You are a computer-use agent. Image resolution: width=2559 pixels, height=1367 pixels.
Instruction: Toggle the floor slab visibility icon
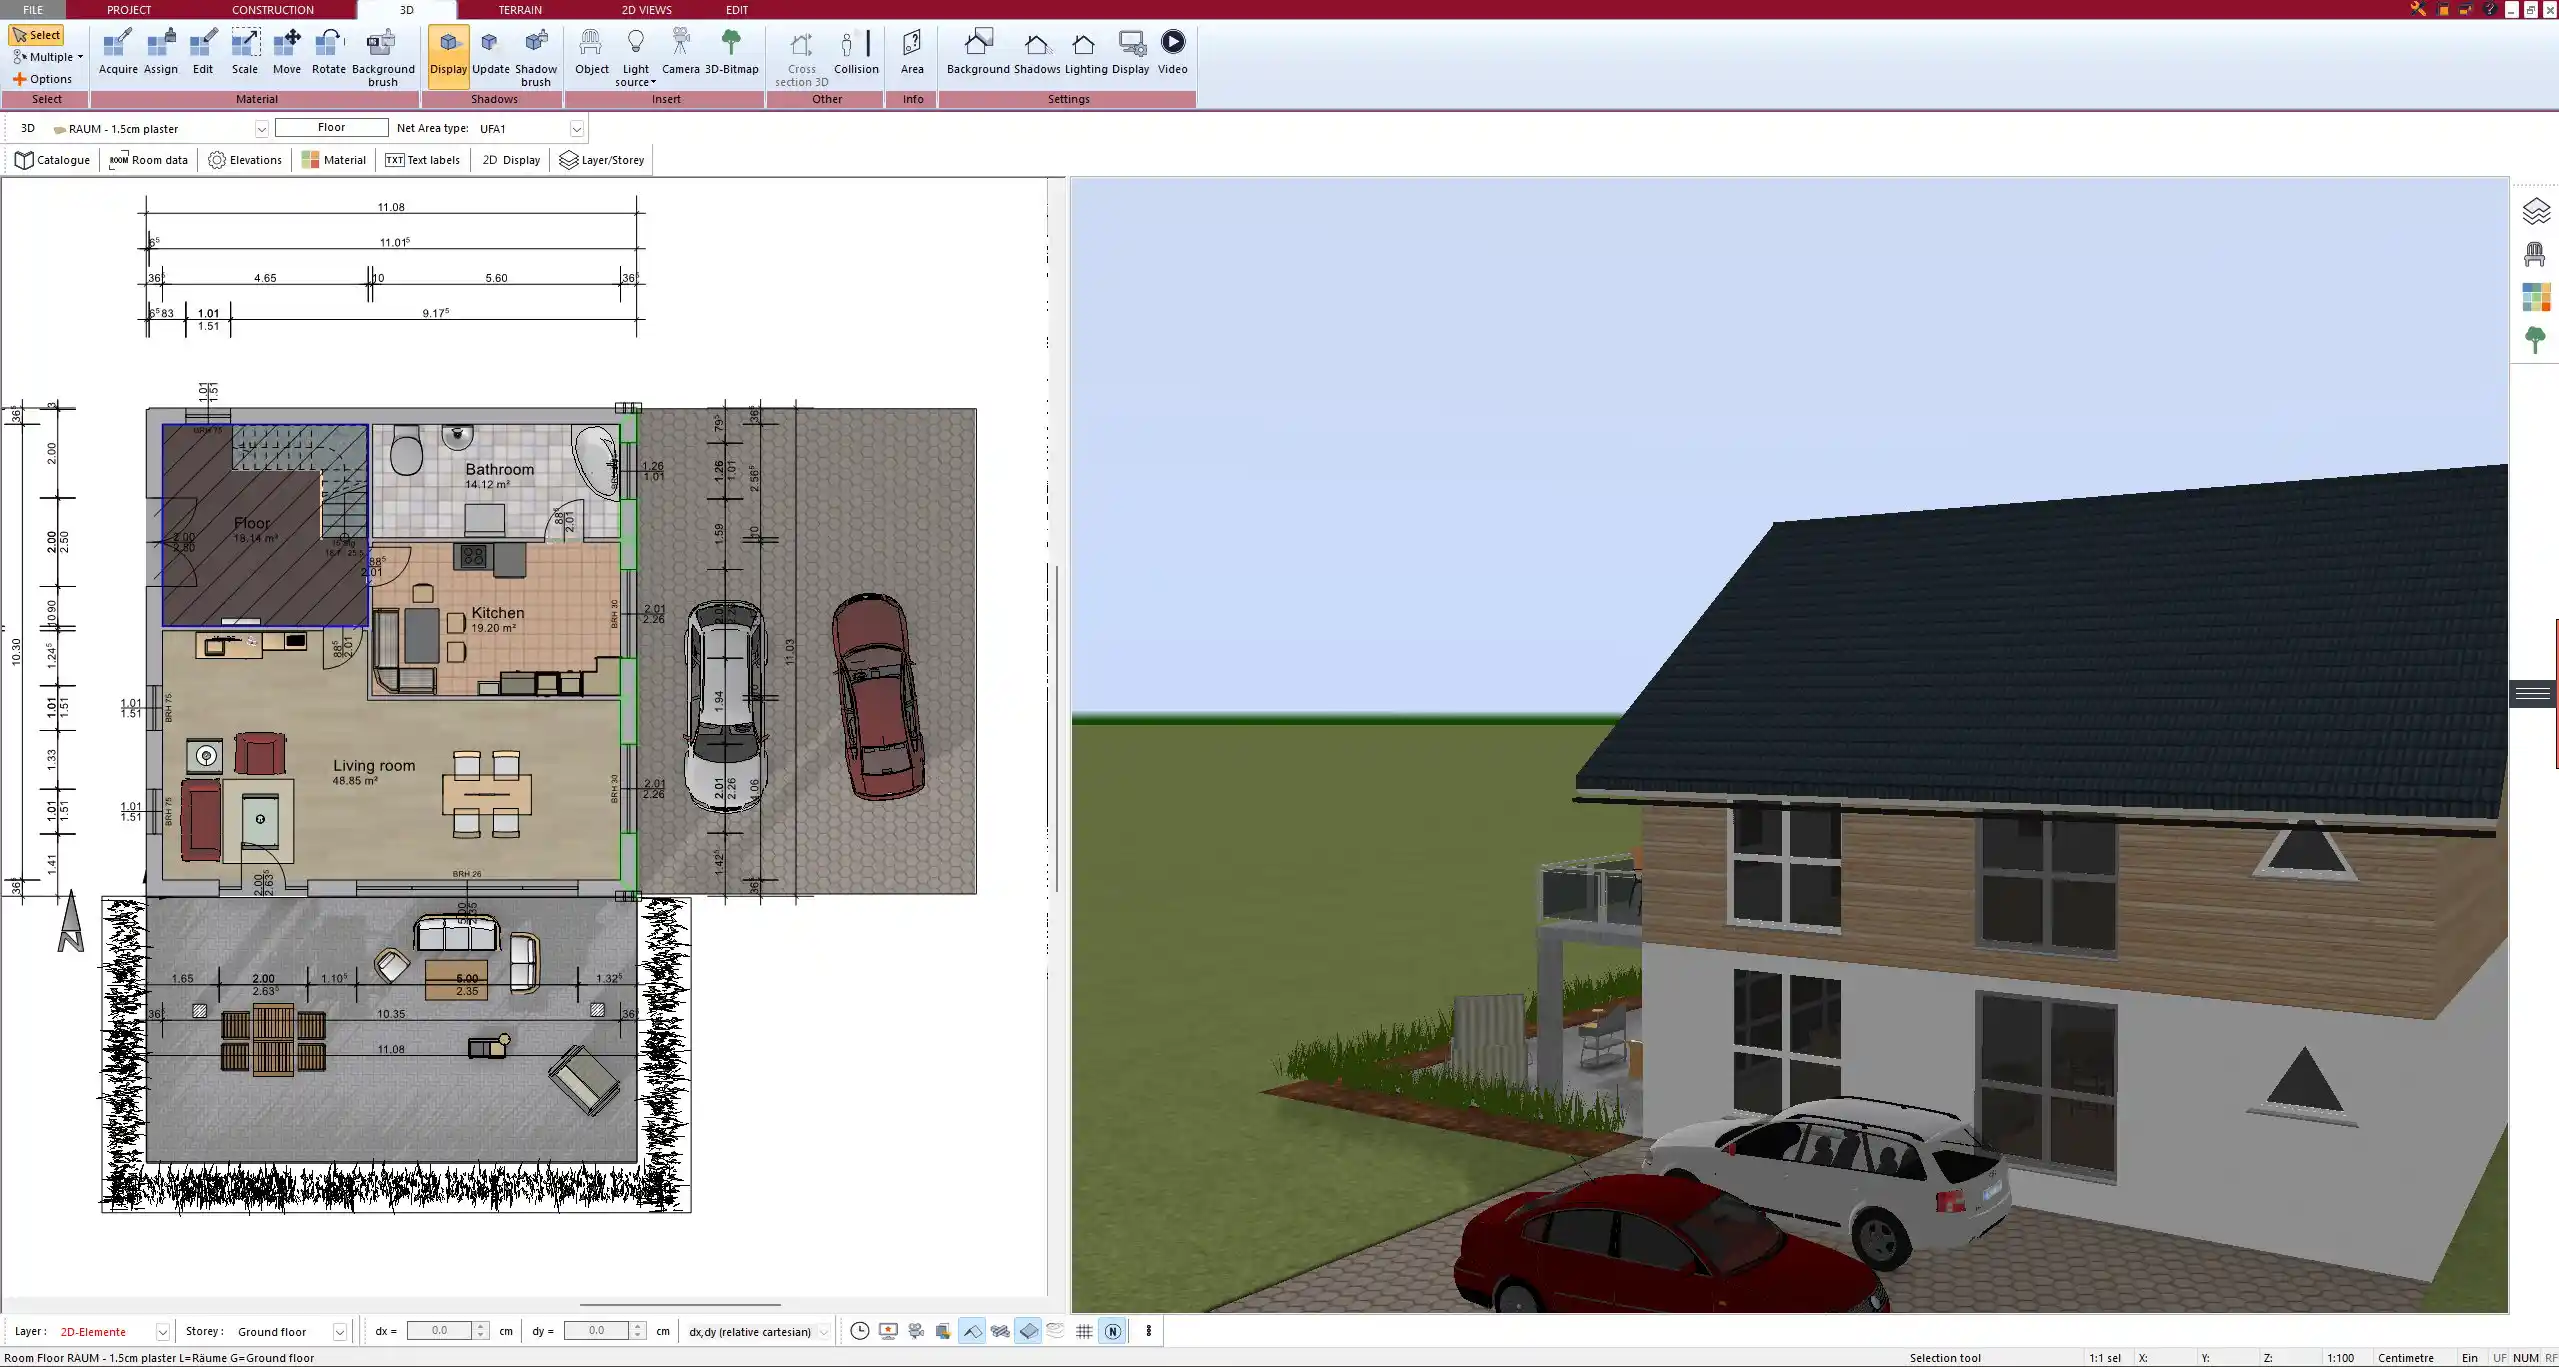click(1028, 1331)
